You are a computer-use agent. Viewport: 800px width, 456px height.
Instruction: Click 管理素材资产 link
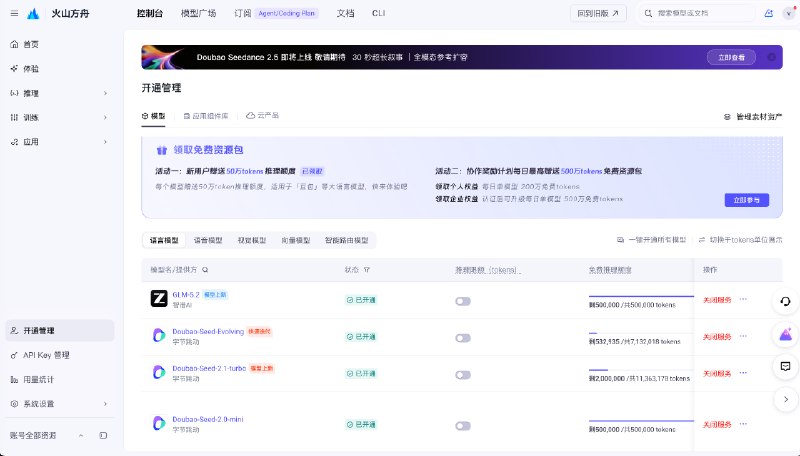[x=753, y=117]
